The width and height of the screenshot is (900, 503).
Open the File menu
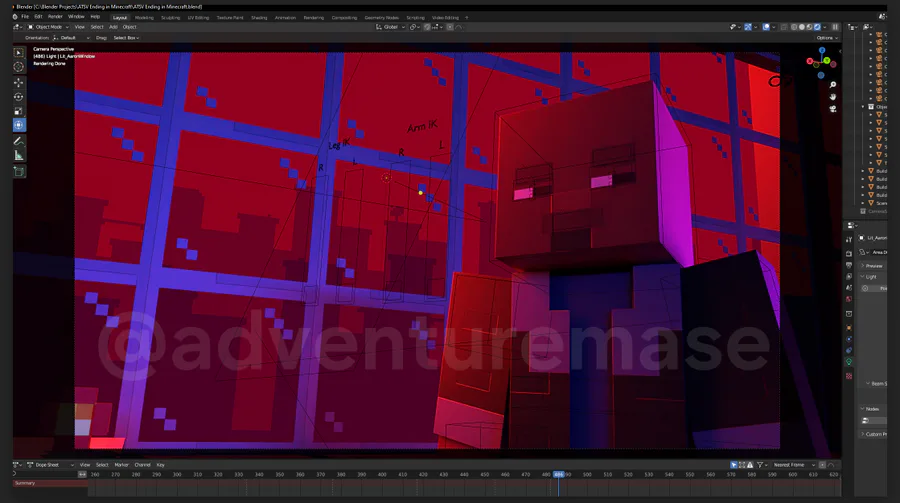[x=25, y=17]
